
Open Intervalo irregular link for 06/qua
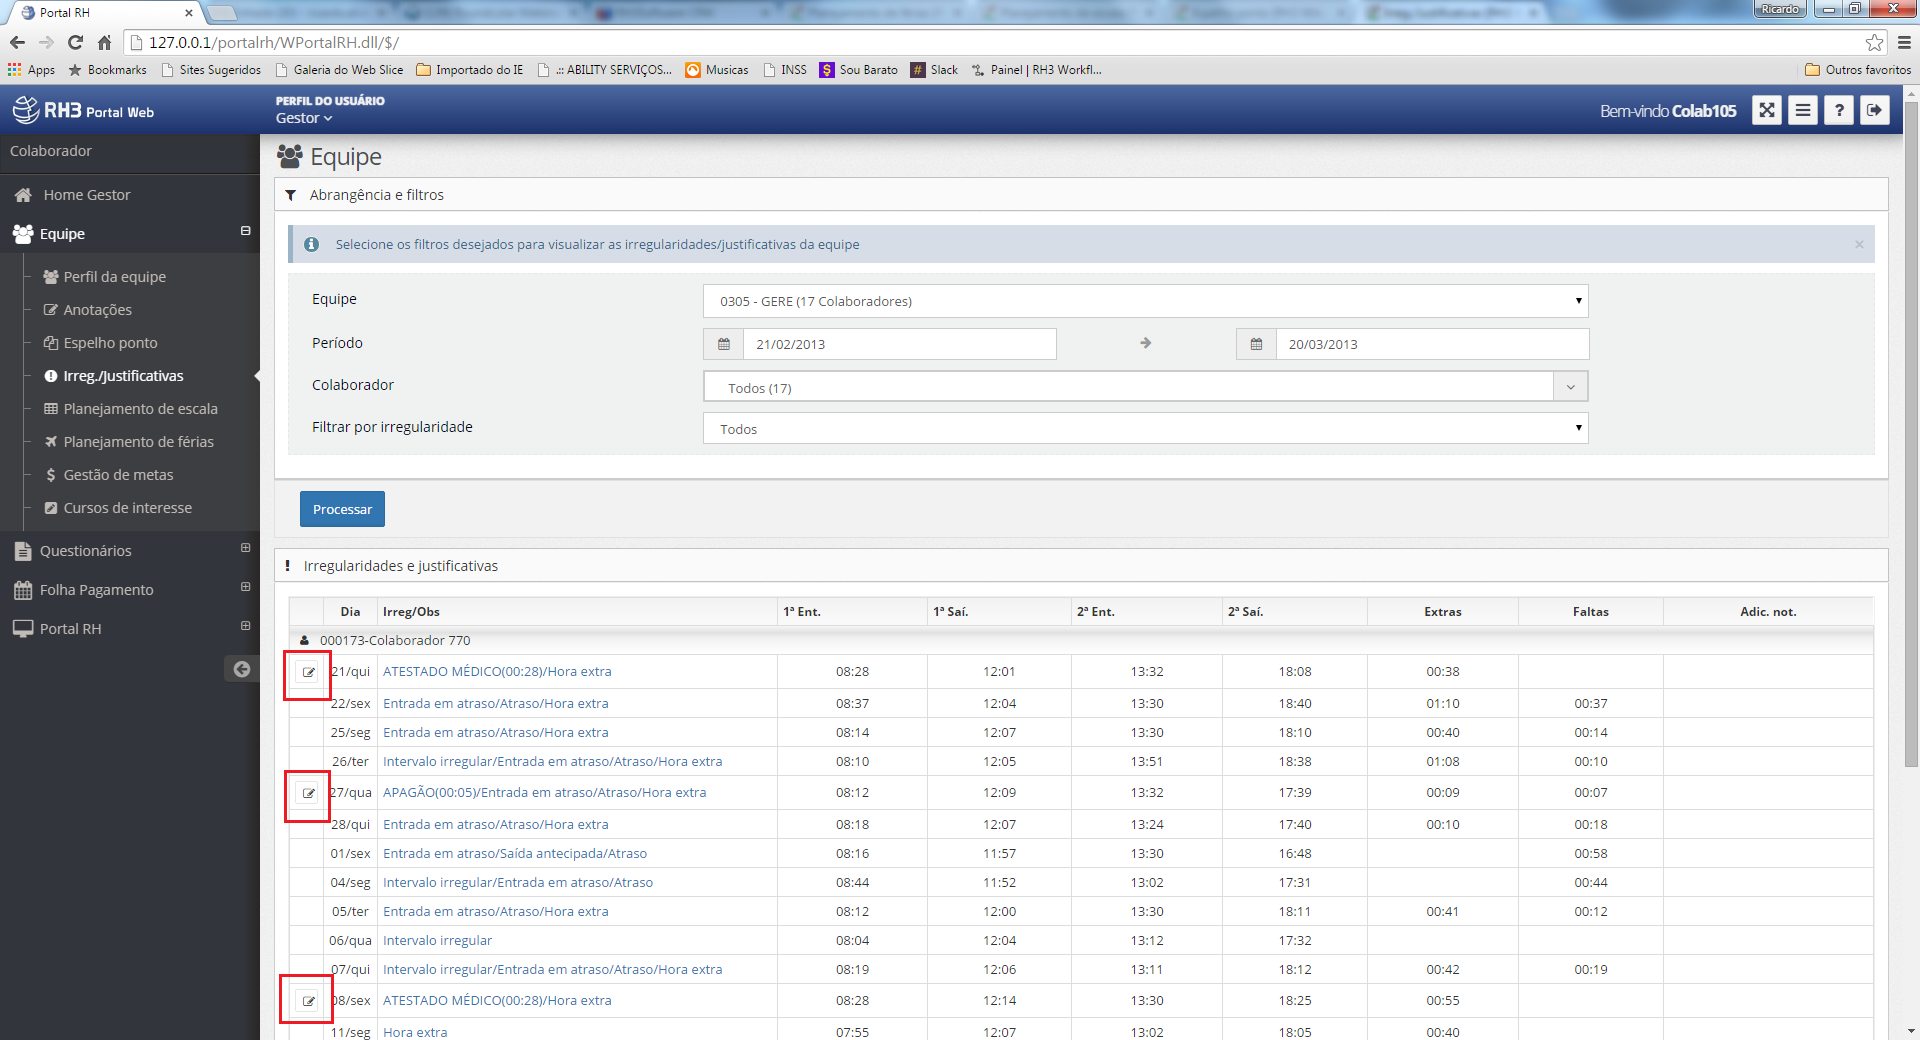tap(437, 941)
